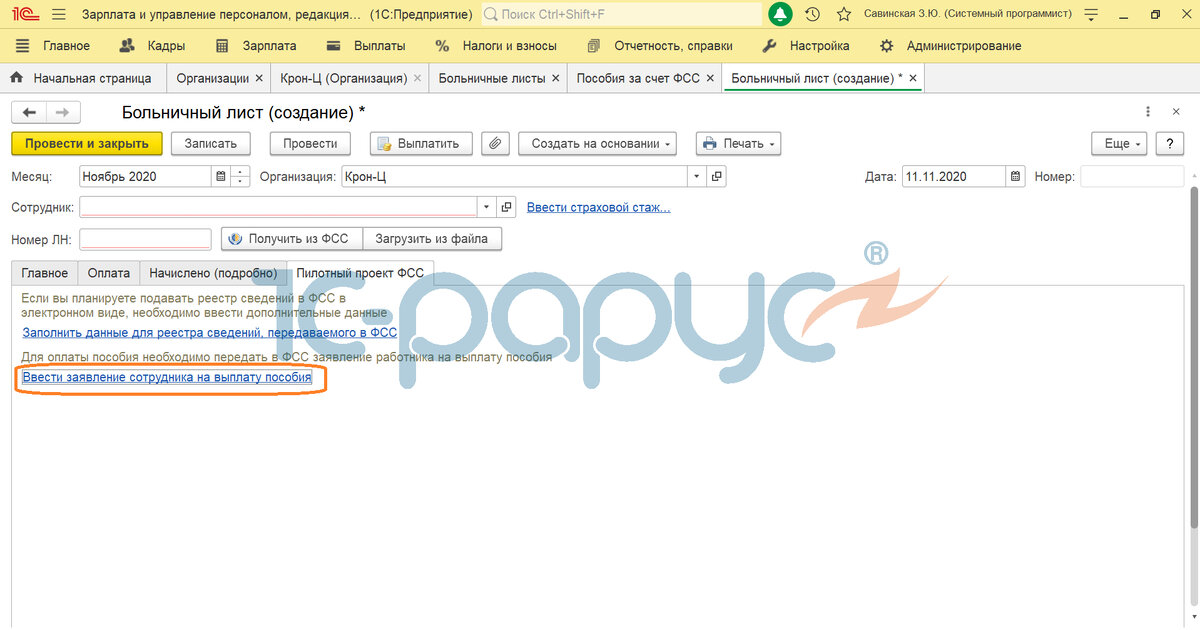Open the Зарплата section menu
Screen dimensions: 1200x630
click(256, 46)
